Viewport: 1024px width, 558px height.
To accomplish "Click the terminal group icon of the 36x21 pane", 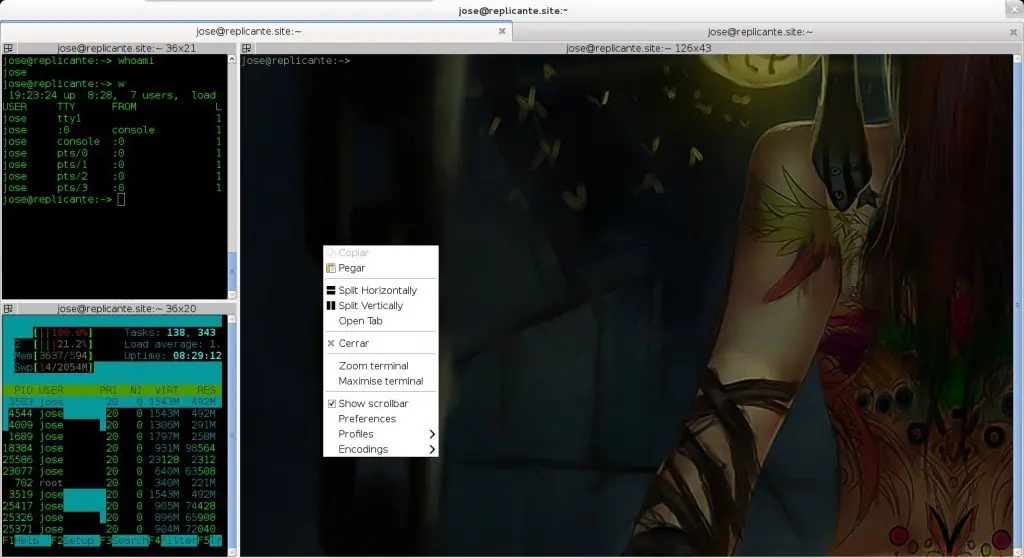I will 8,48.
